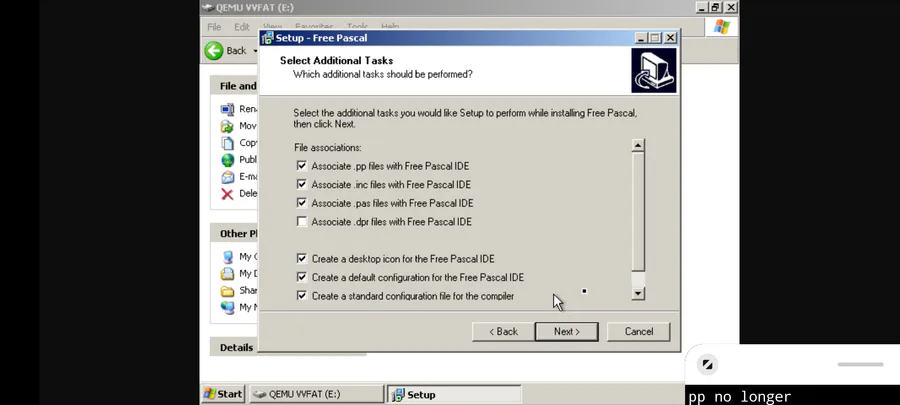Click the "Select Additional Tasks" heading
Image resolution: width=900 pixels, height=405 pixels.
336,60
